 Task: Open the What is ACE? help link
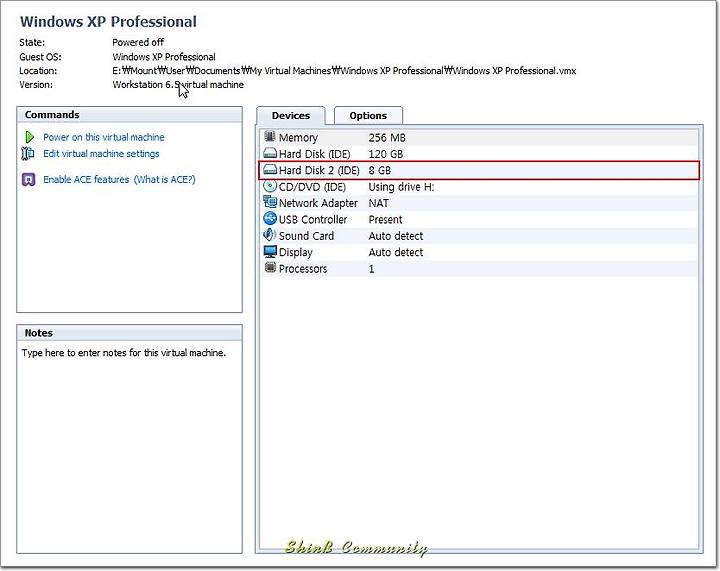tap(164, 179)
